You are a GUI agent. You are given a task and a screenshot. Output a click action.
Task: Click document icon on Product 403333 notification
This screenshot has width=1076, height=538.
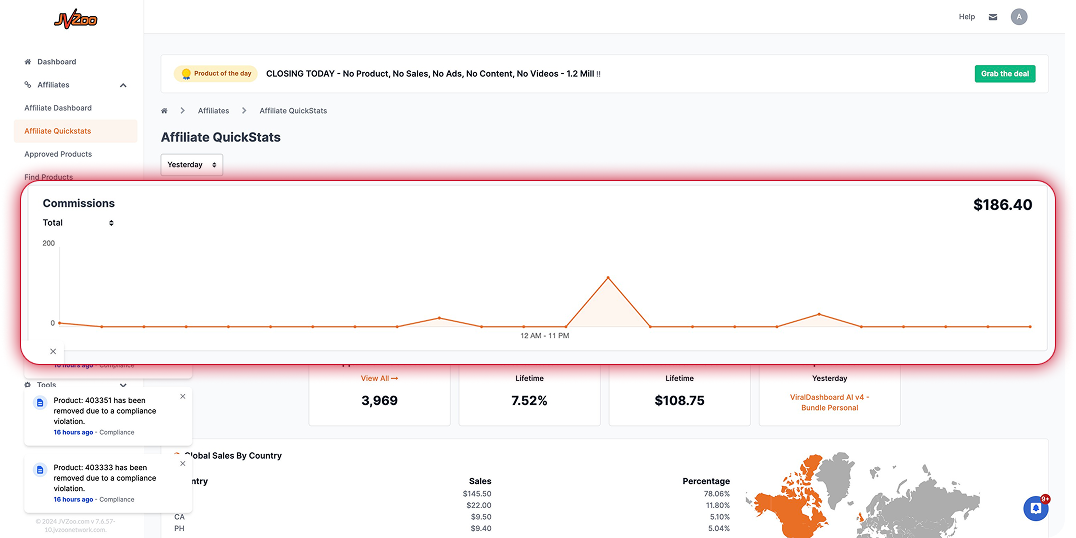pyautogui.click(x=40, y=469)
